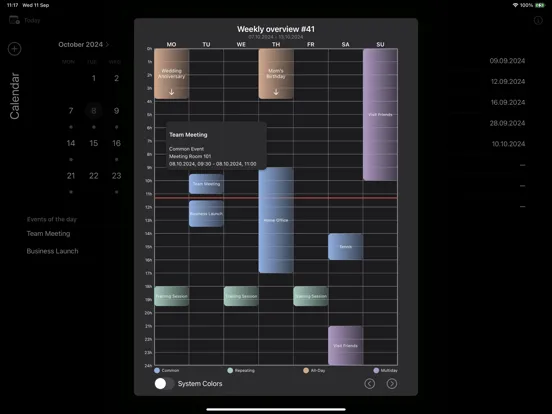
Task: Select day 23 in the October calendar
Action: (117, 176)
